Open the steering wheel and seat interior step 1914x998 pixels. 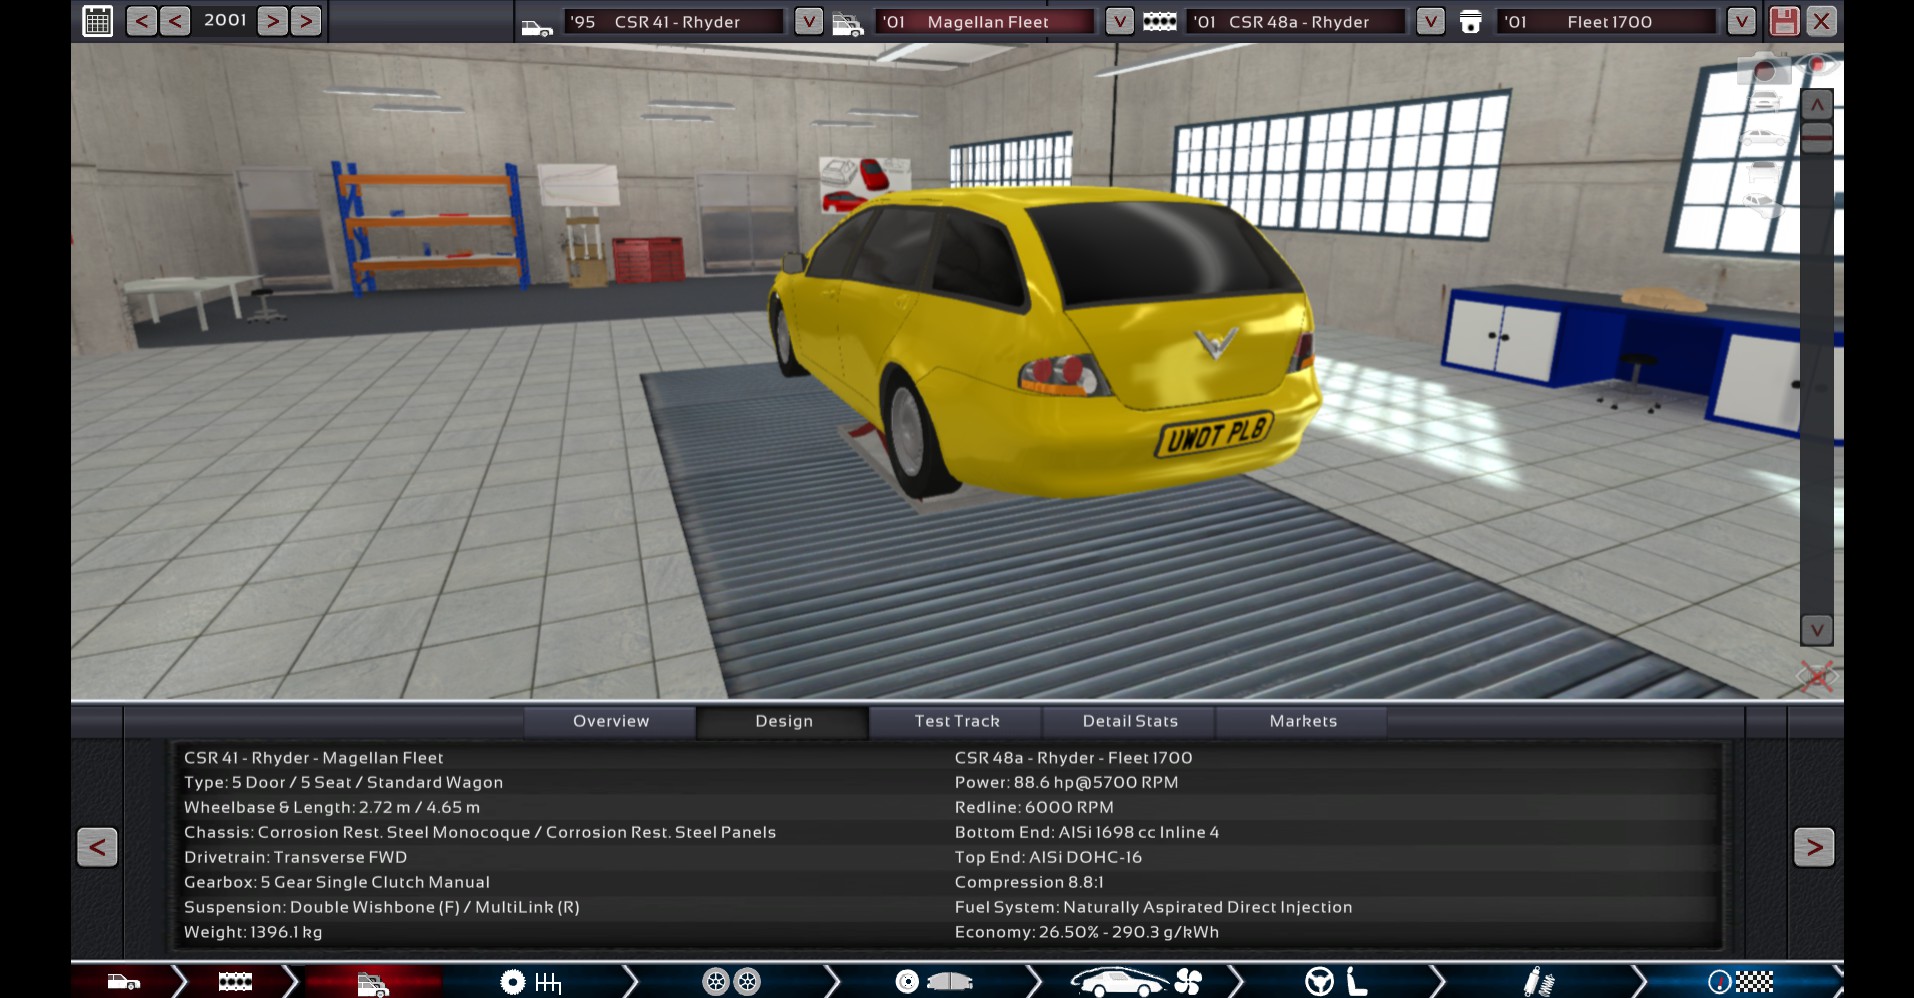(x=1336, y=982)
